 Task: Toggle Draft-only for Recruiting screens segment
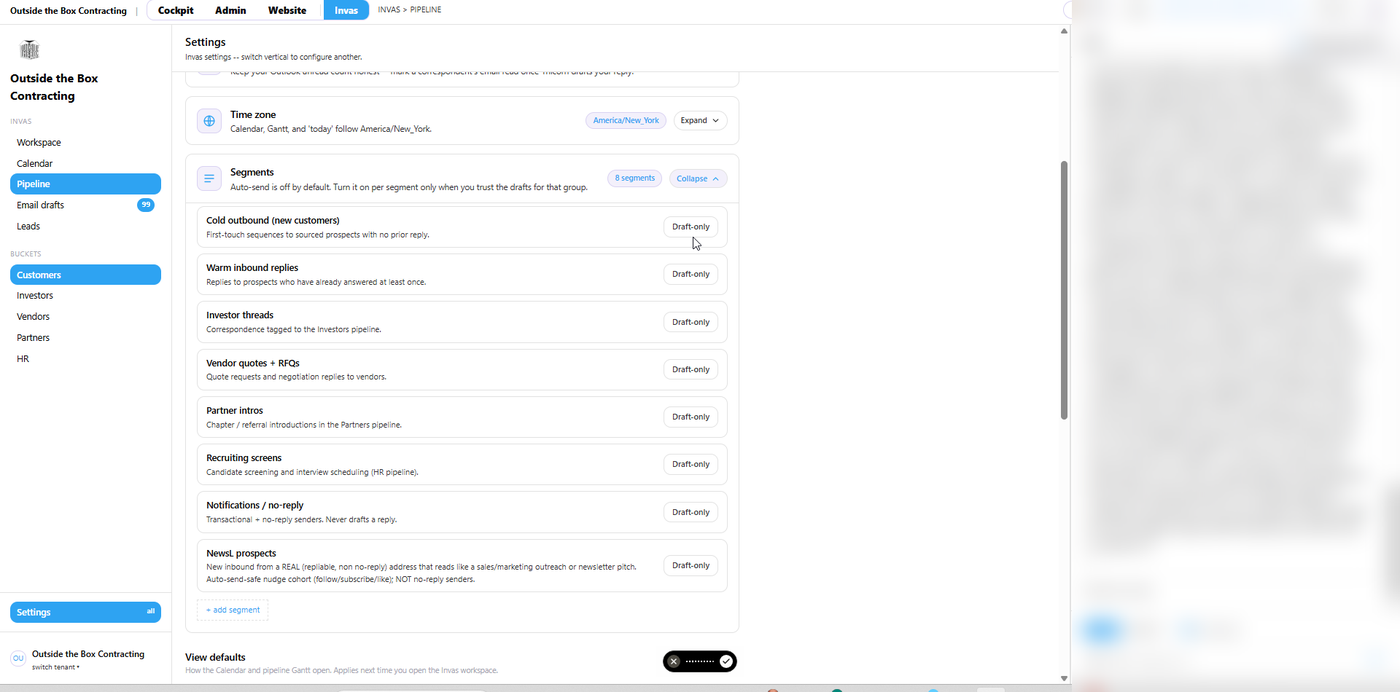pos(691,464)
